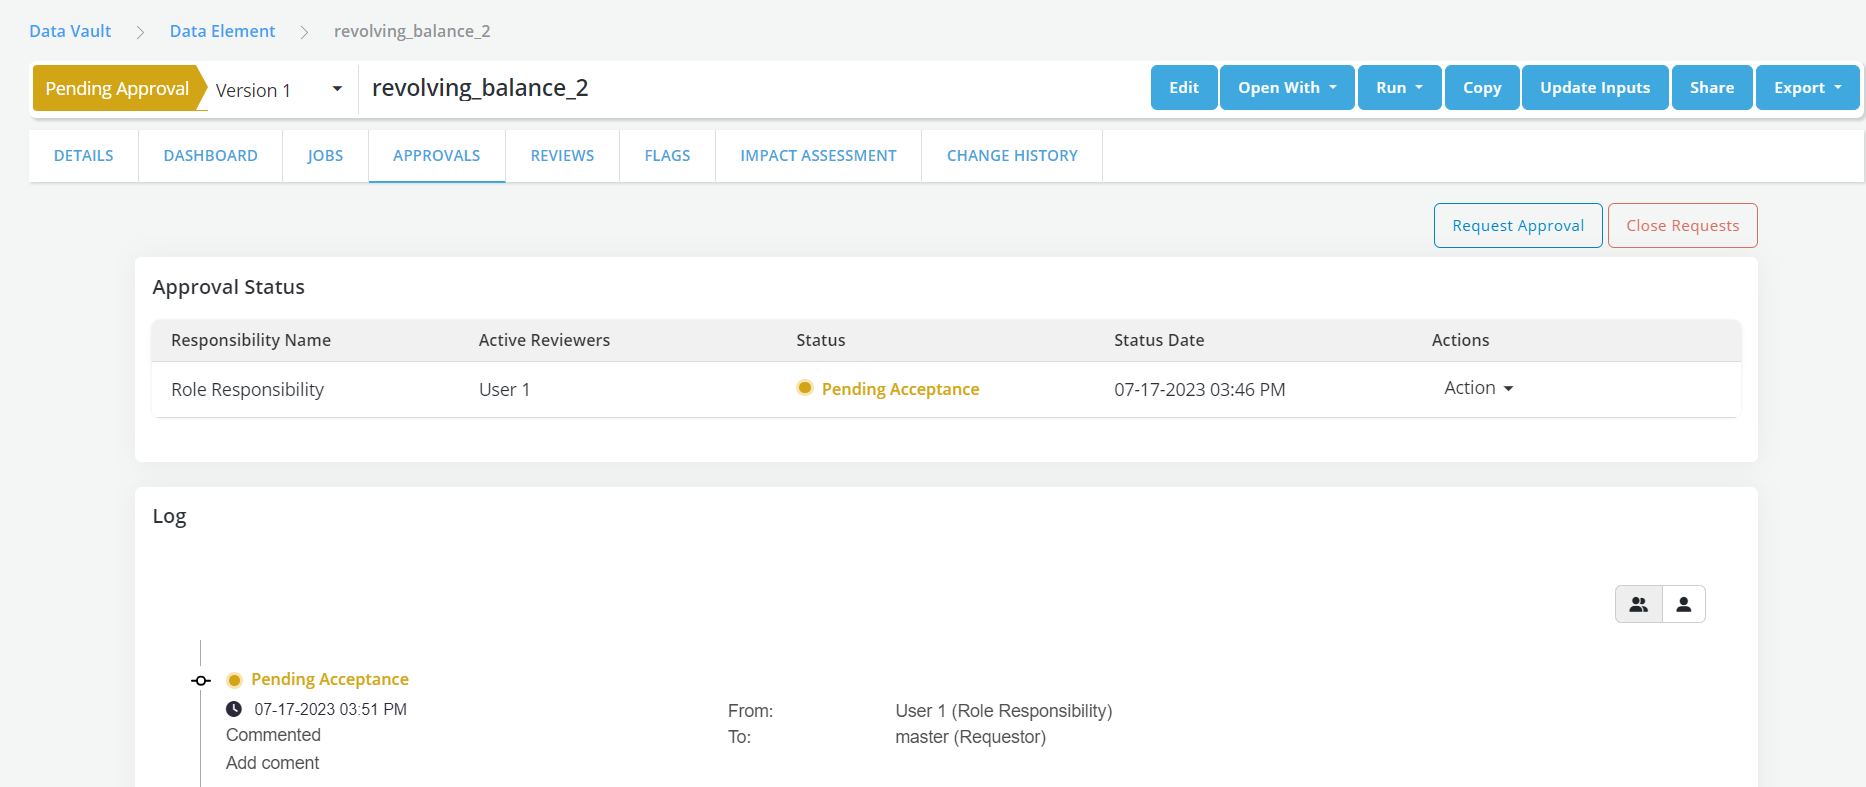The width and height of the screenshot is (1866, 787).
Task: Click the Update Inputs button
Action: pos(1594,88)
